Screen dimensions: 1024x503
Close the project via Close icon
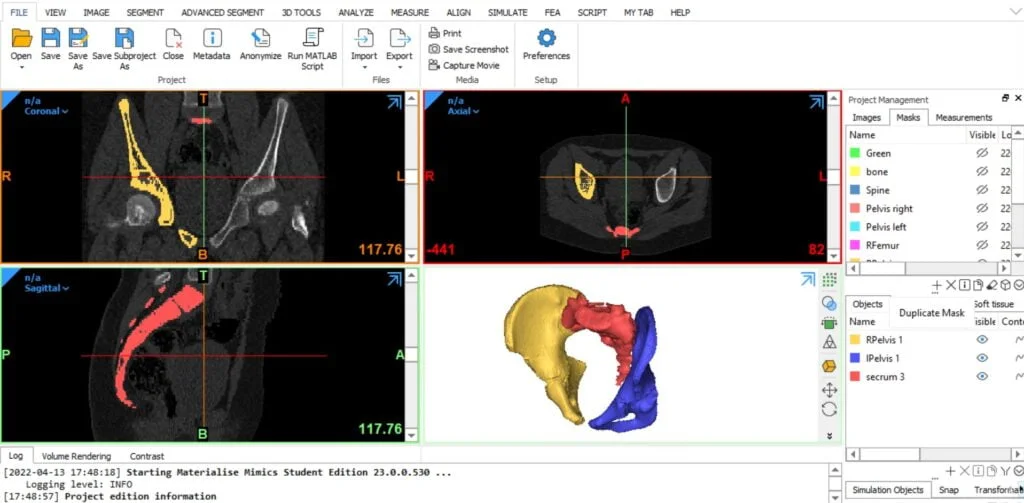pyautogui.click(x=173, y=38)
